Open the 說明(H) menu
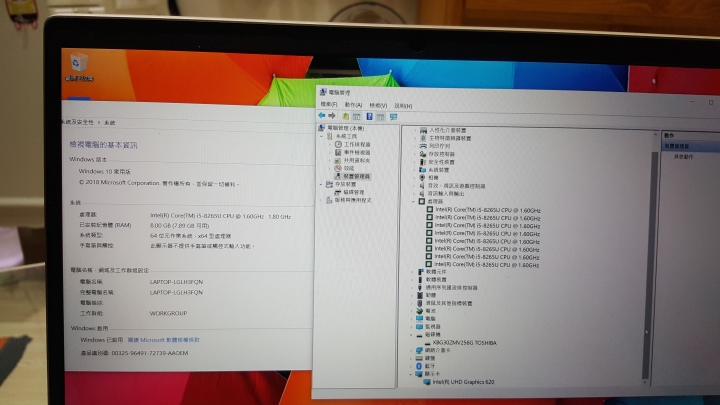This screenshot has height=405, width=720. click(403, 106)
